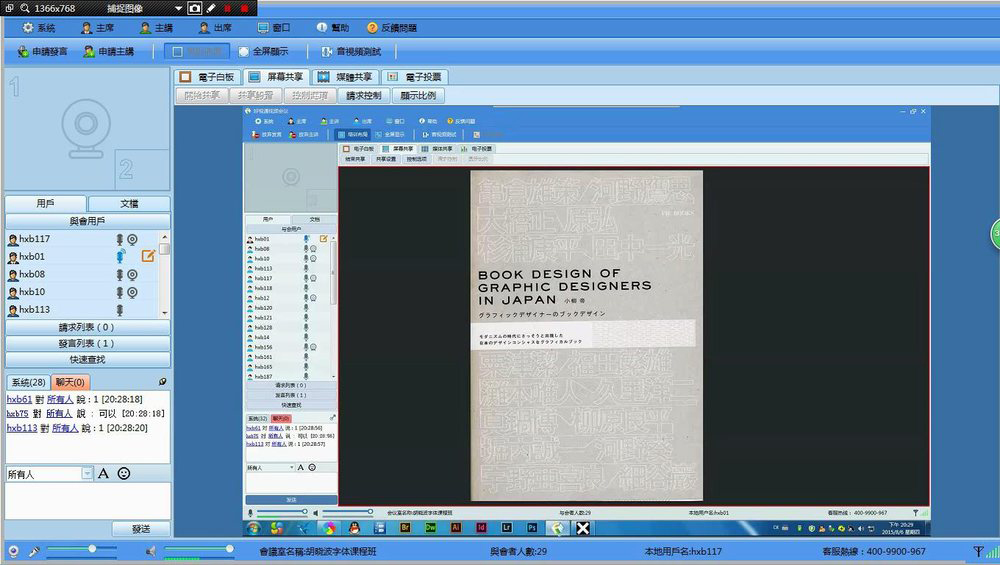
Task: Open the 幫助 menu
Action: (x=333, y=28)
